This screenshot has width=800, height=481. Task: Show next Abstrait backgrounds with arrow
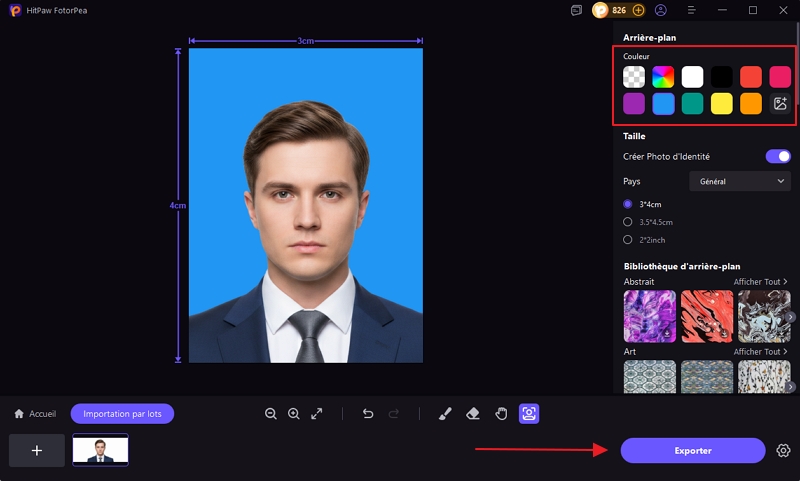click(x=790, y=317)
